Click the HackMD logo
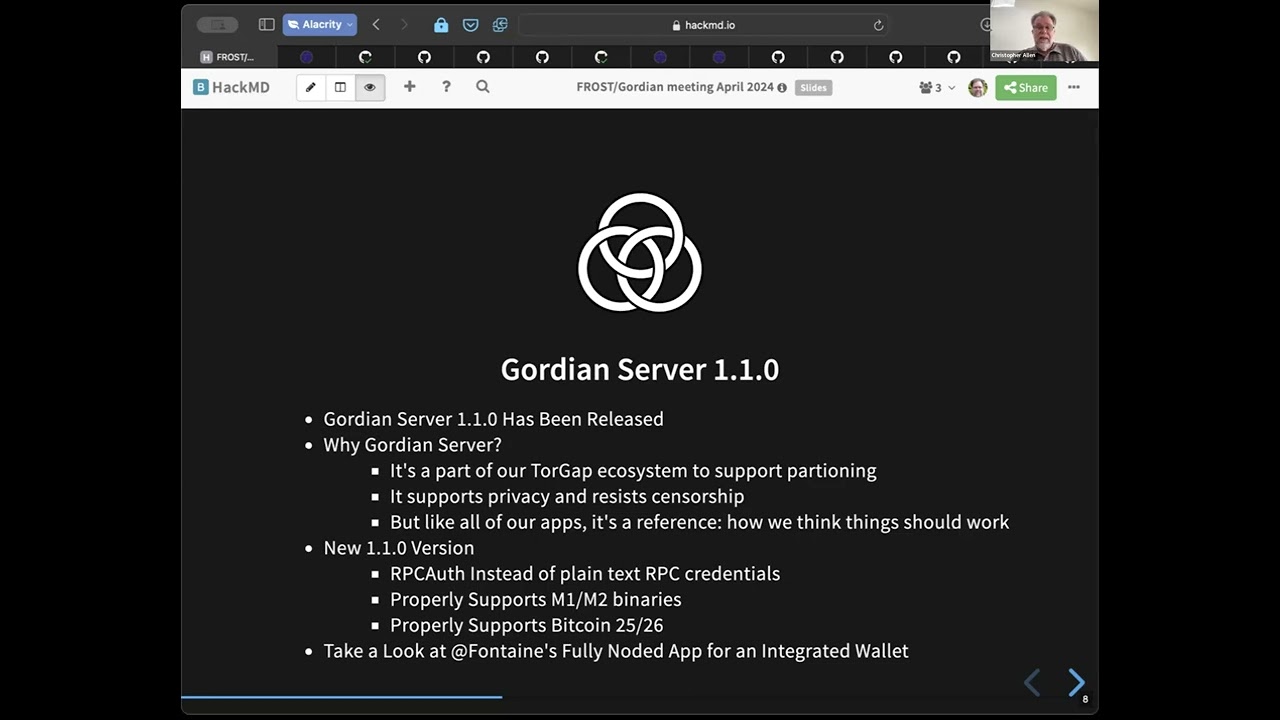 pyautogui.click(x=232, y=87)
